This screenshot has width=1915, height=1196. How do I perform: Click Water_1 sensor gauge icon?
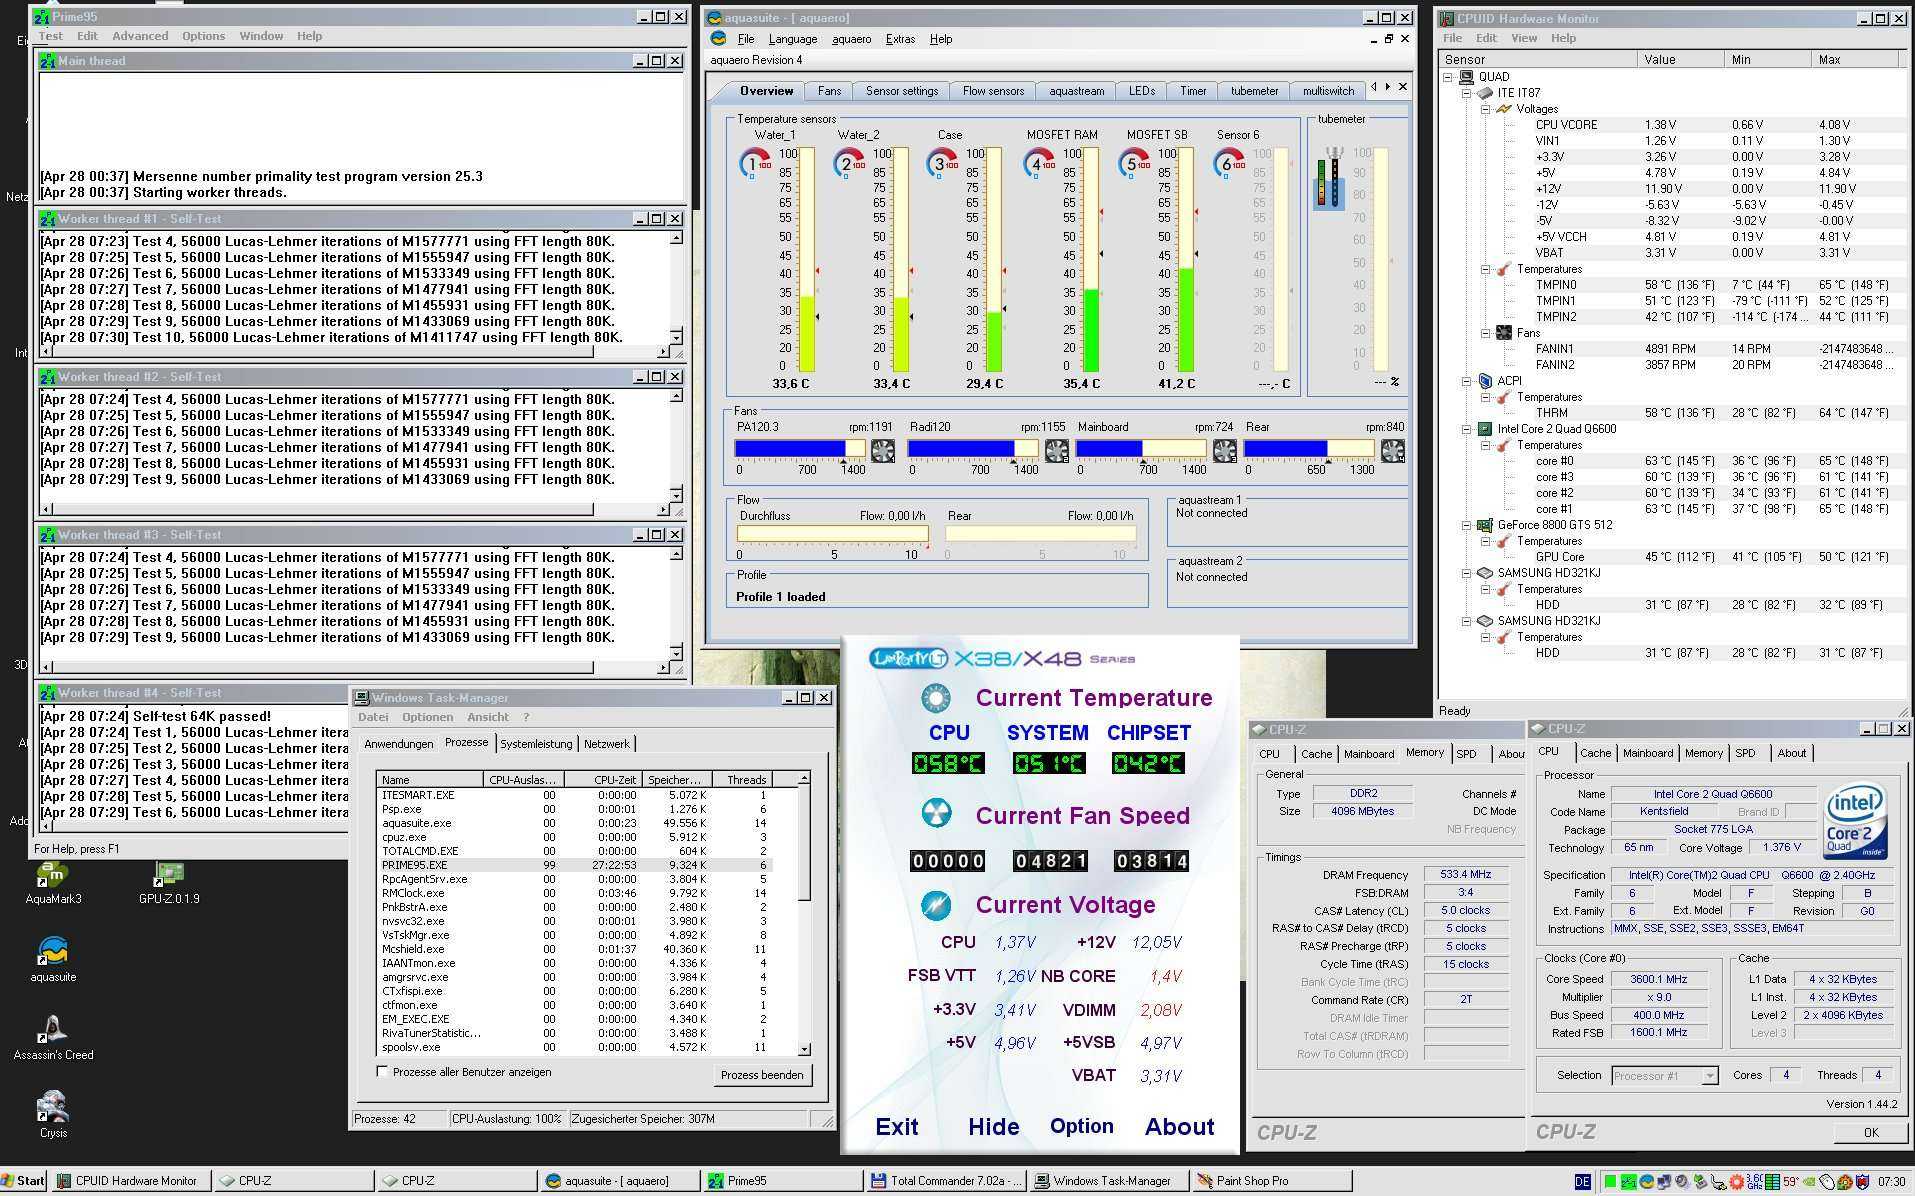754,164
